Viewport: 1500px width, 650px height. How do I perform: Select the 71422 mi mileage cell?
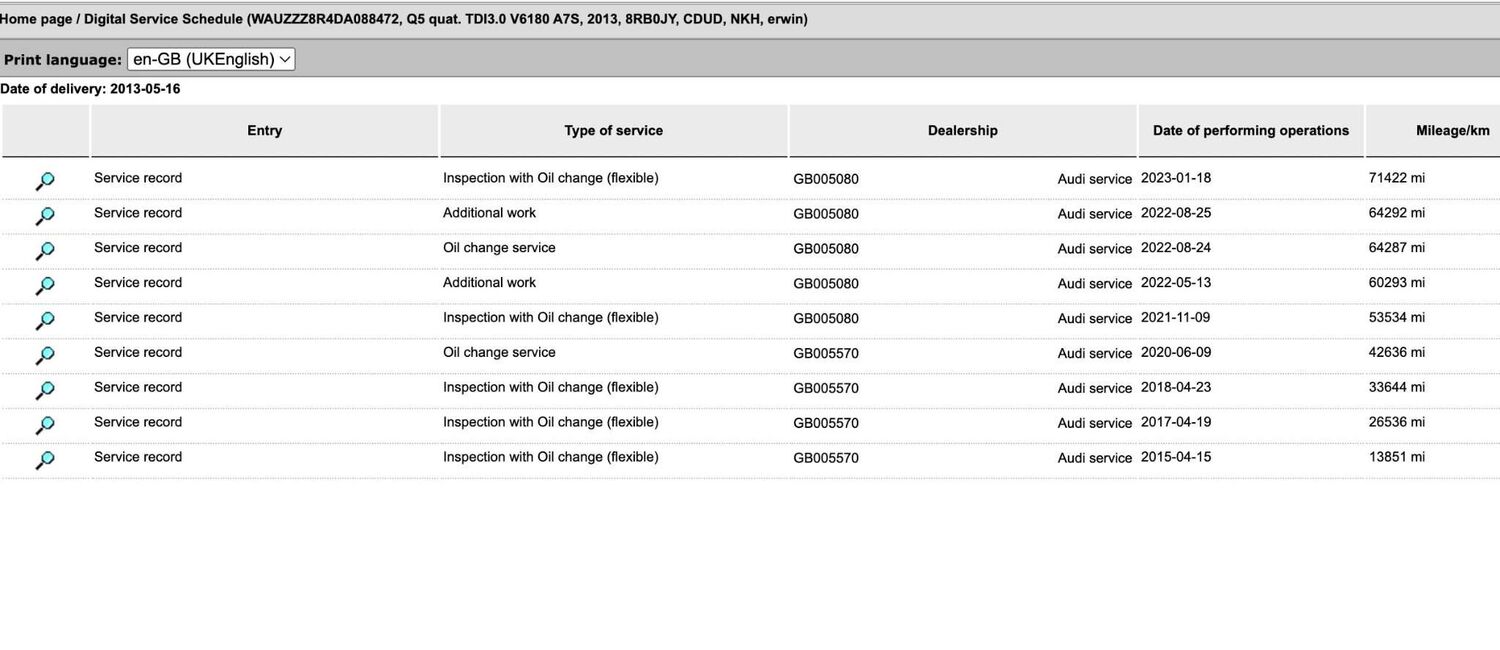pyautogui.click(x=1396, y=178)
